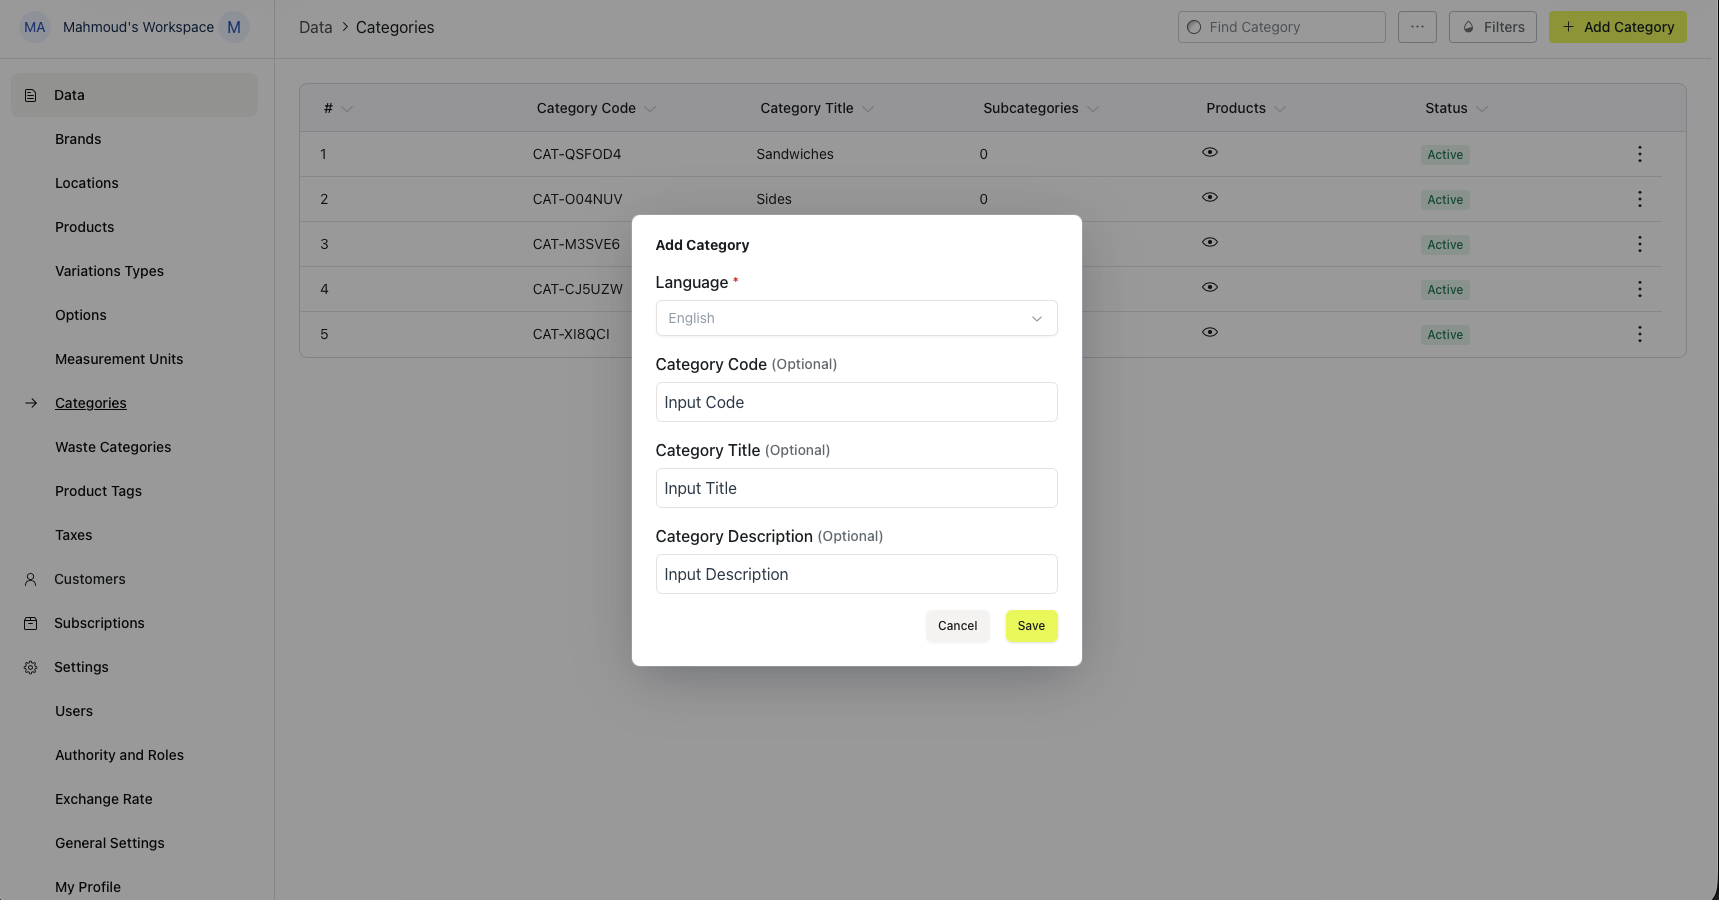
Task: Go to Product Tags in the sidebar
Action: point(98,491)
